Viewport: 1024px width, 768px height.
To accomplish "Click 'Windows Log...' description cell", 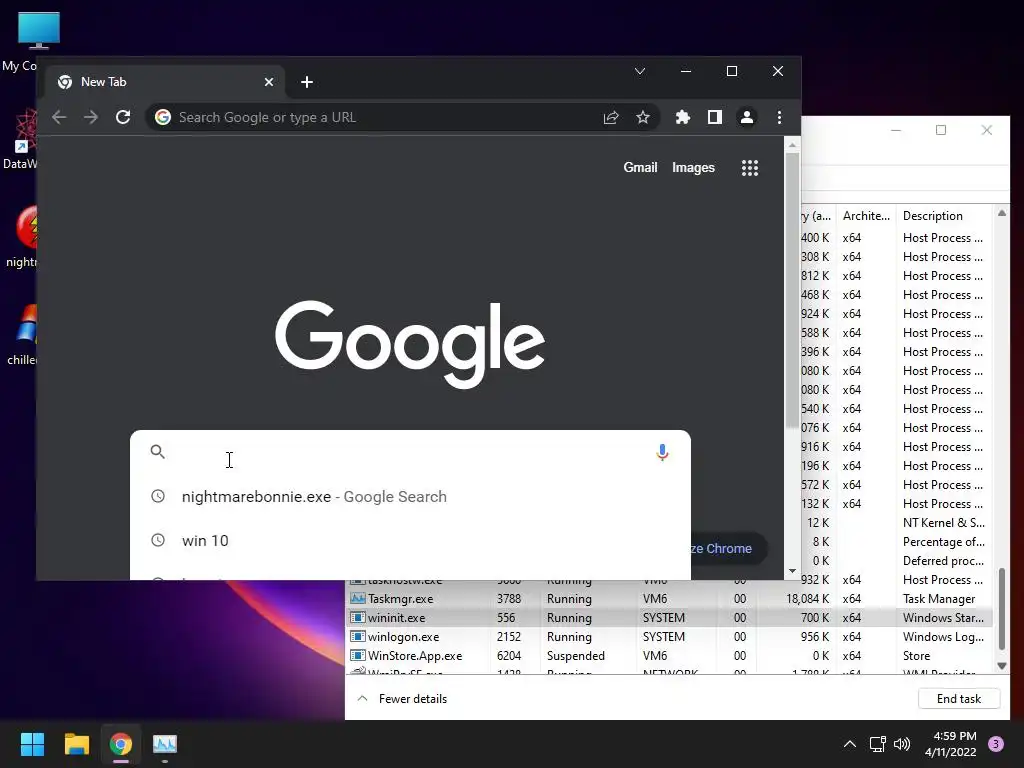I will coord(943,637).
